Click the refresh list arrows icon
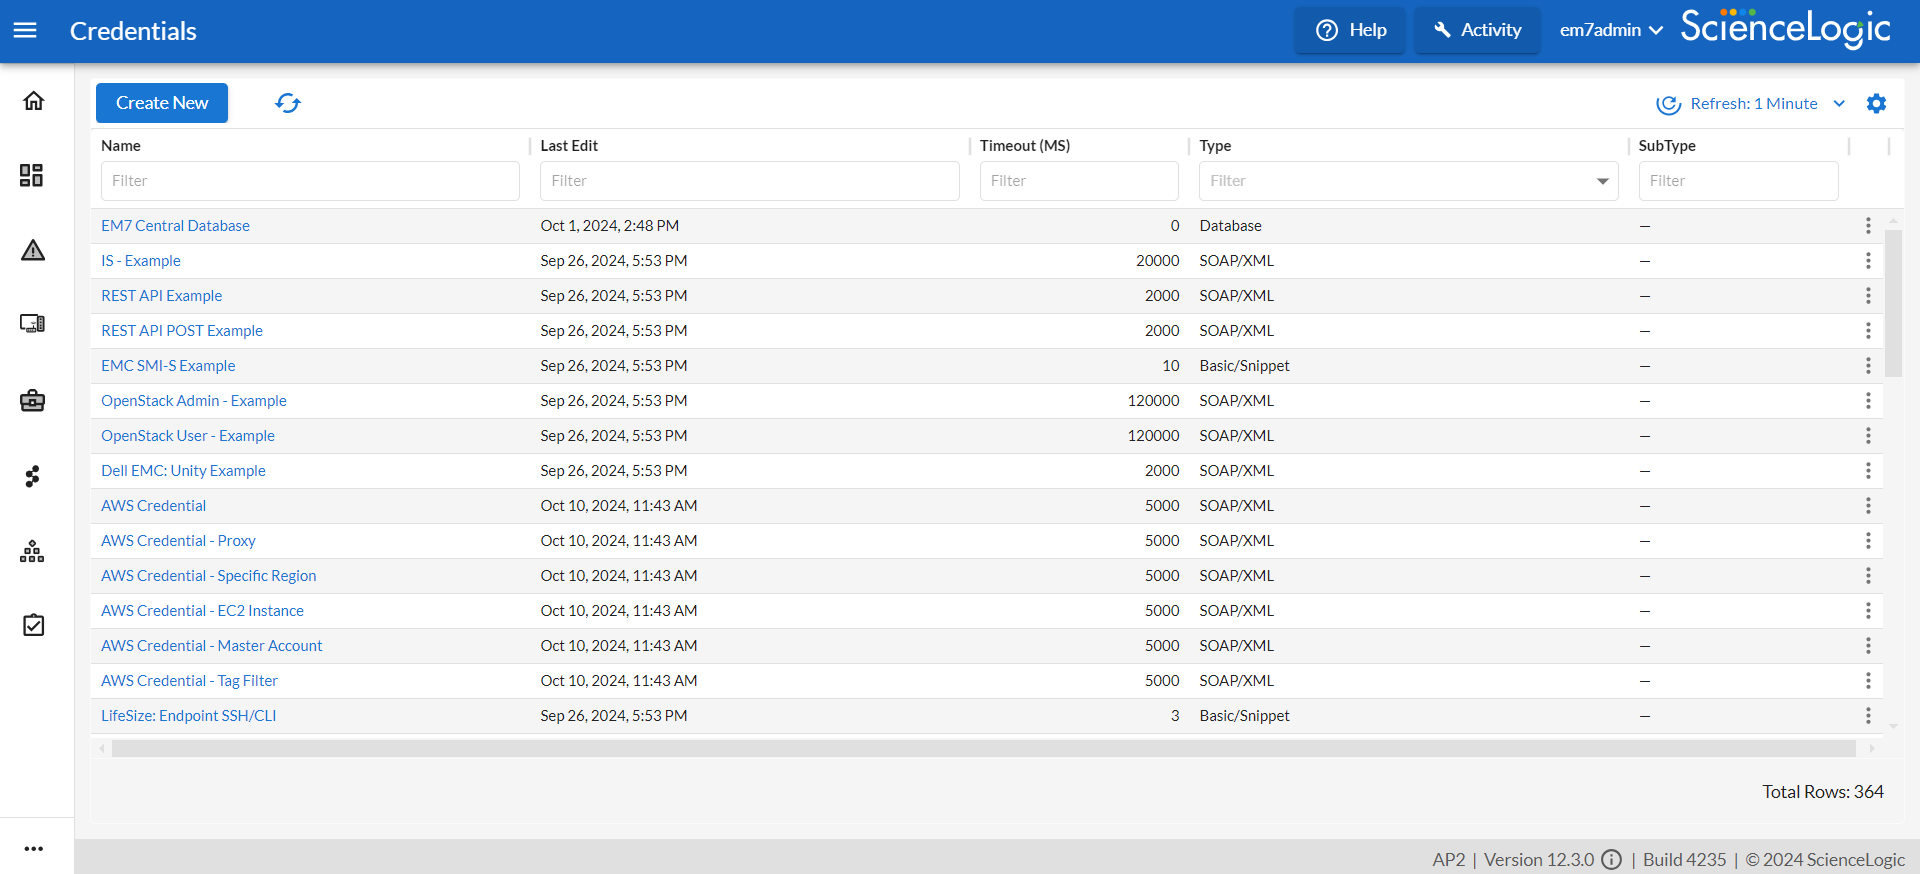The image size is (1920, 874). 288,103
